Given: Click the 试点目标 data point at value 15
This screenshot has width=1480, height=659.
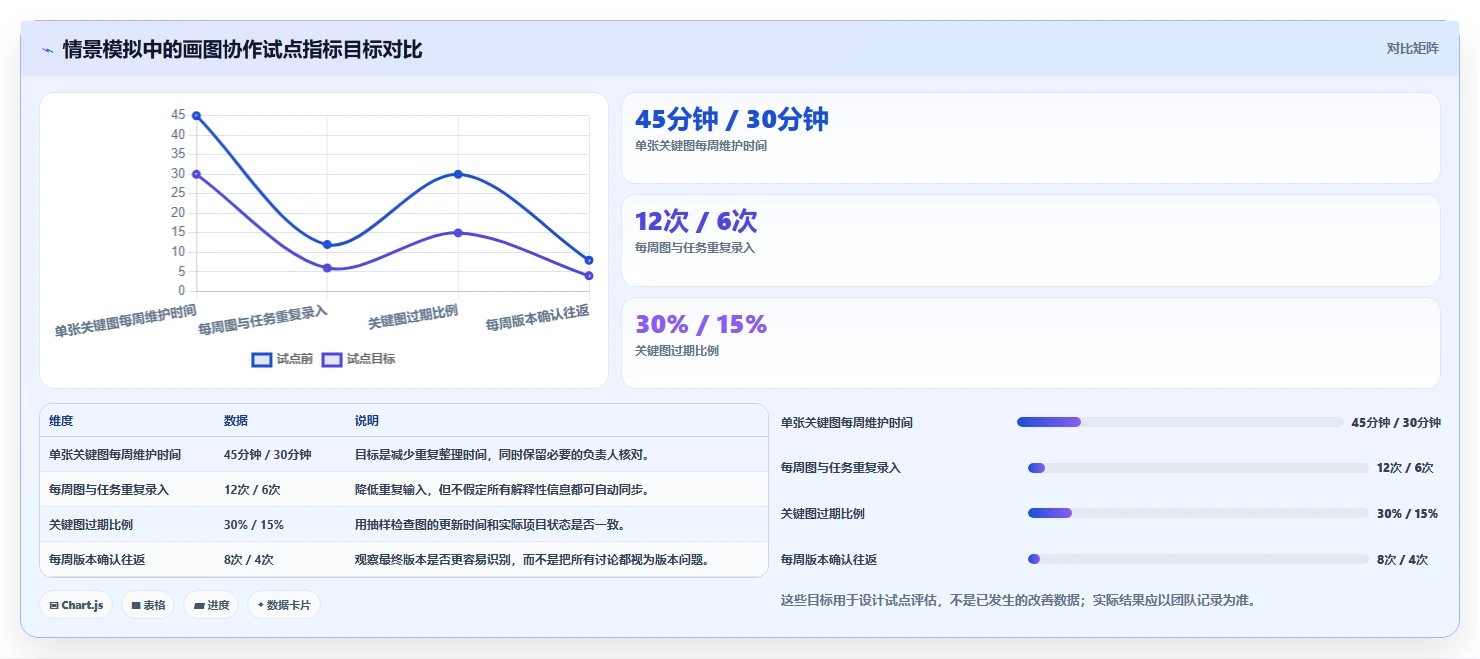Looking at the screenshot, I should (x=458, y=233).
